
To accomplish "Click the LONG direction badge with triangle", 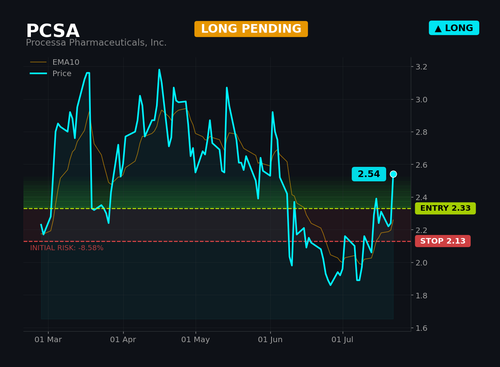I will coord(454,28).
